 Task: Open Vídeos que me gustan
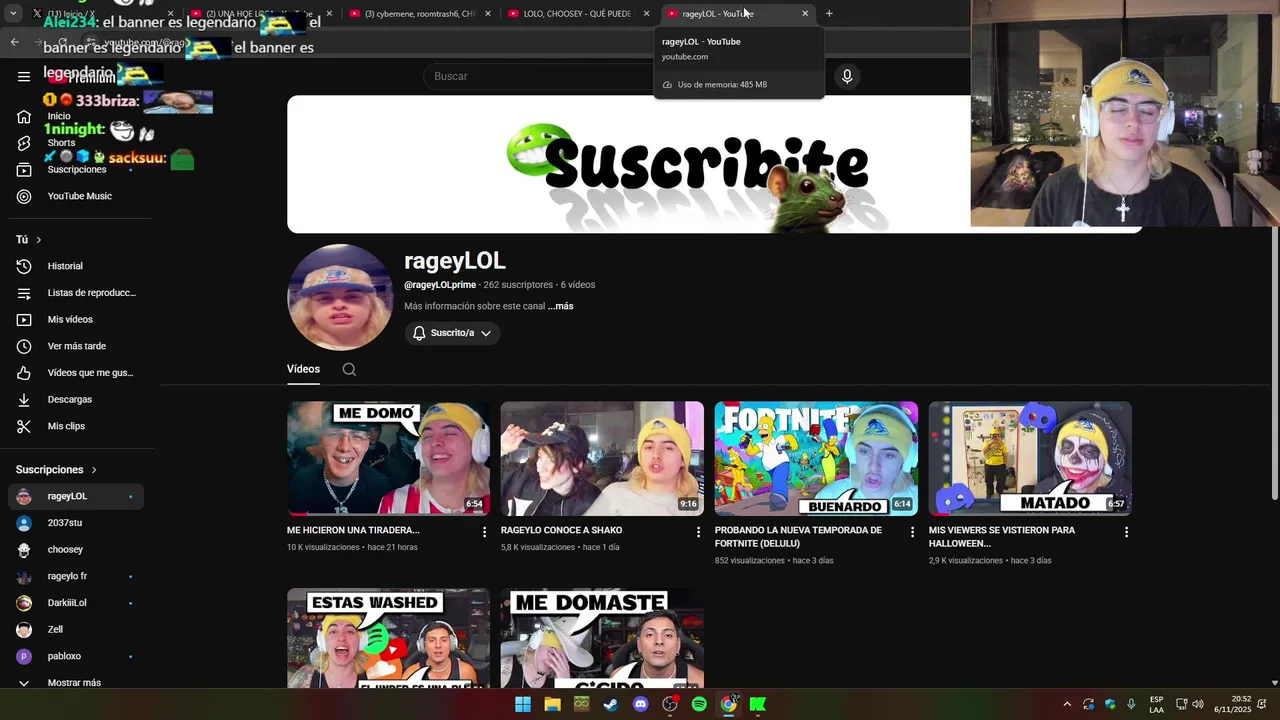(x=76, y=373)
